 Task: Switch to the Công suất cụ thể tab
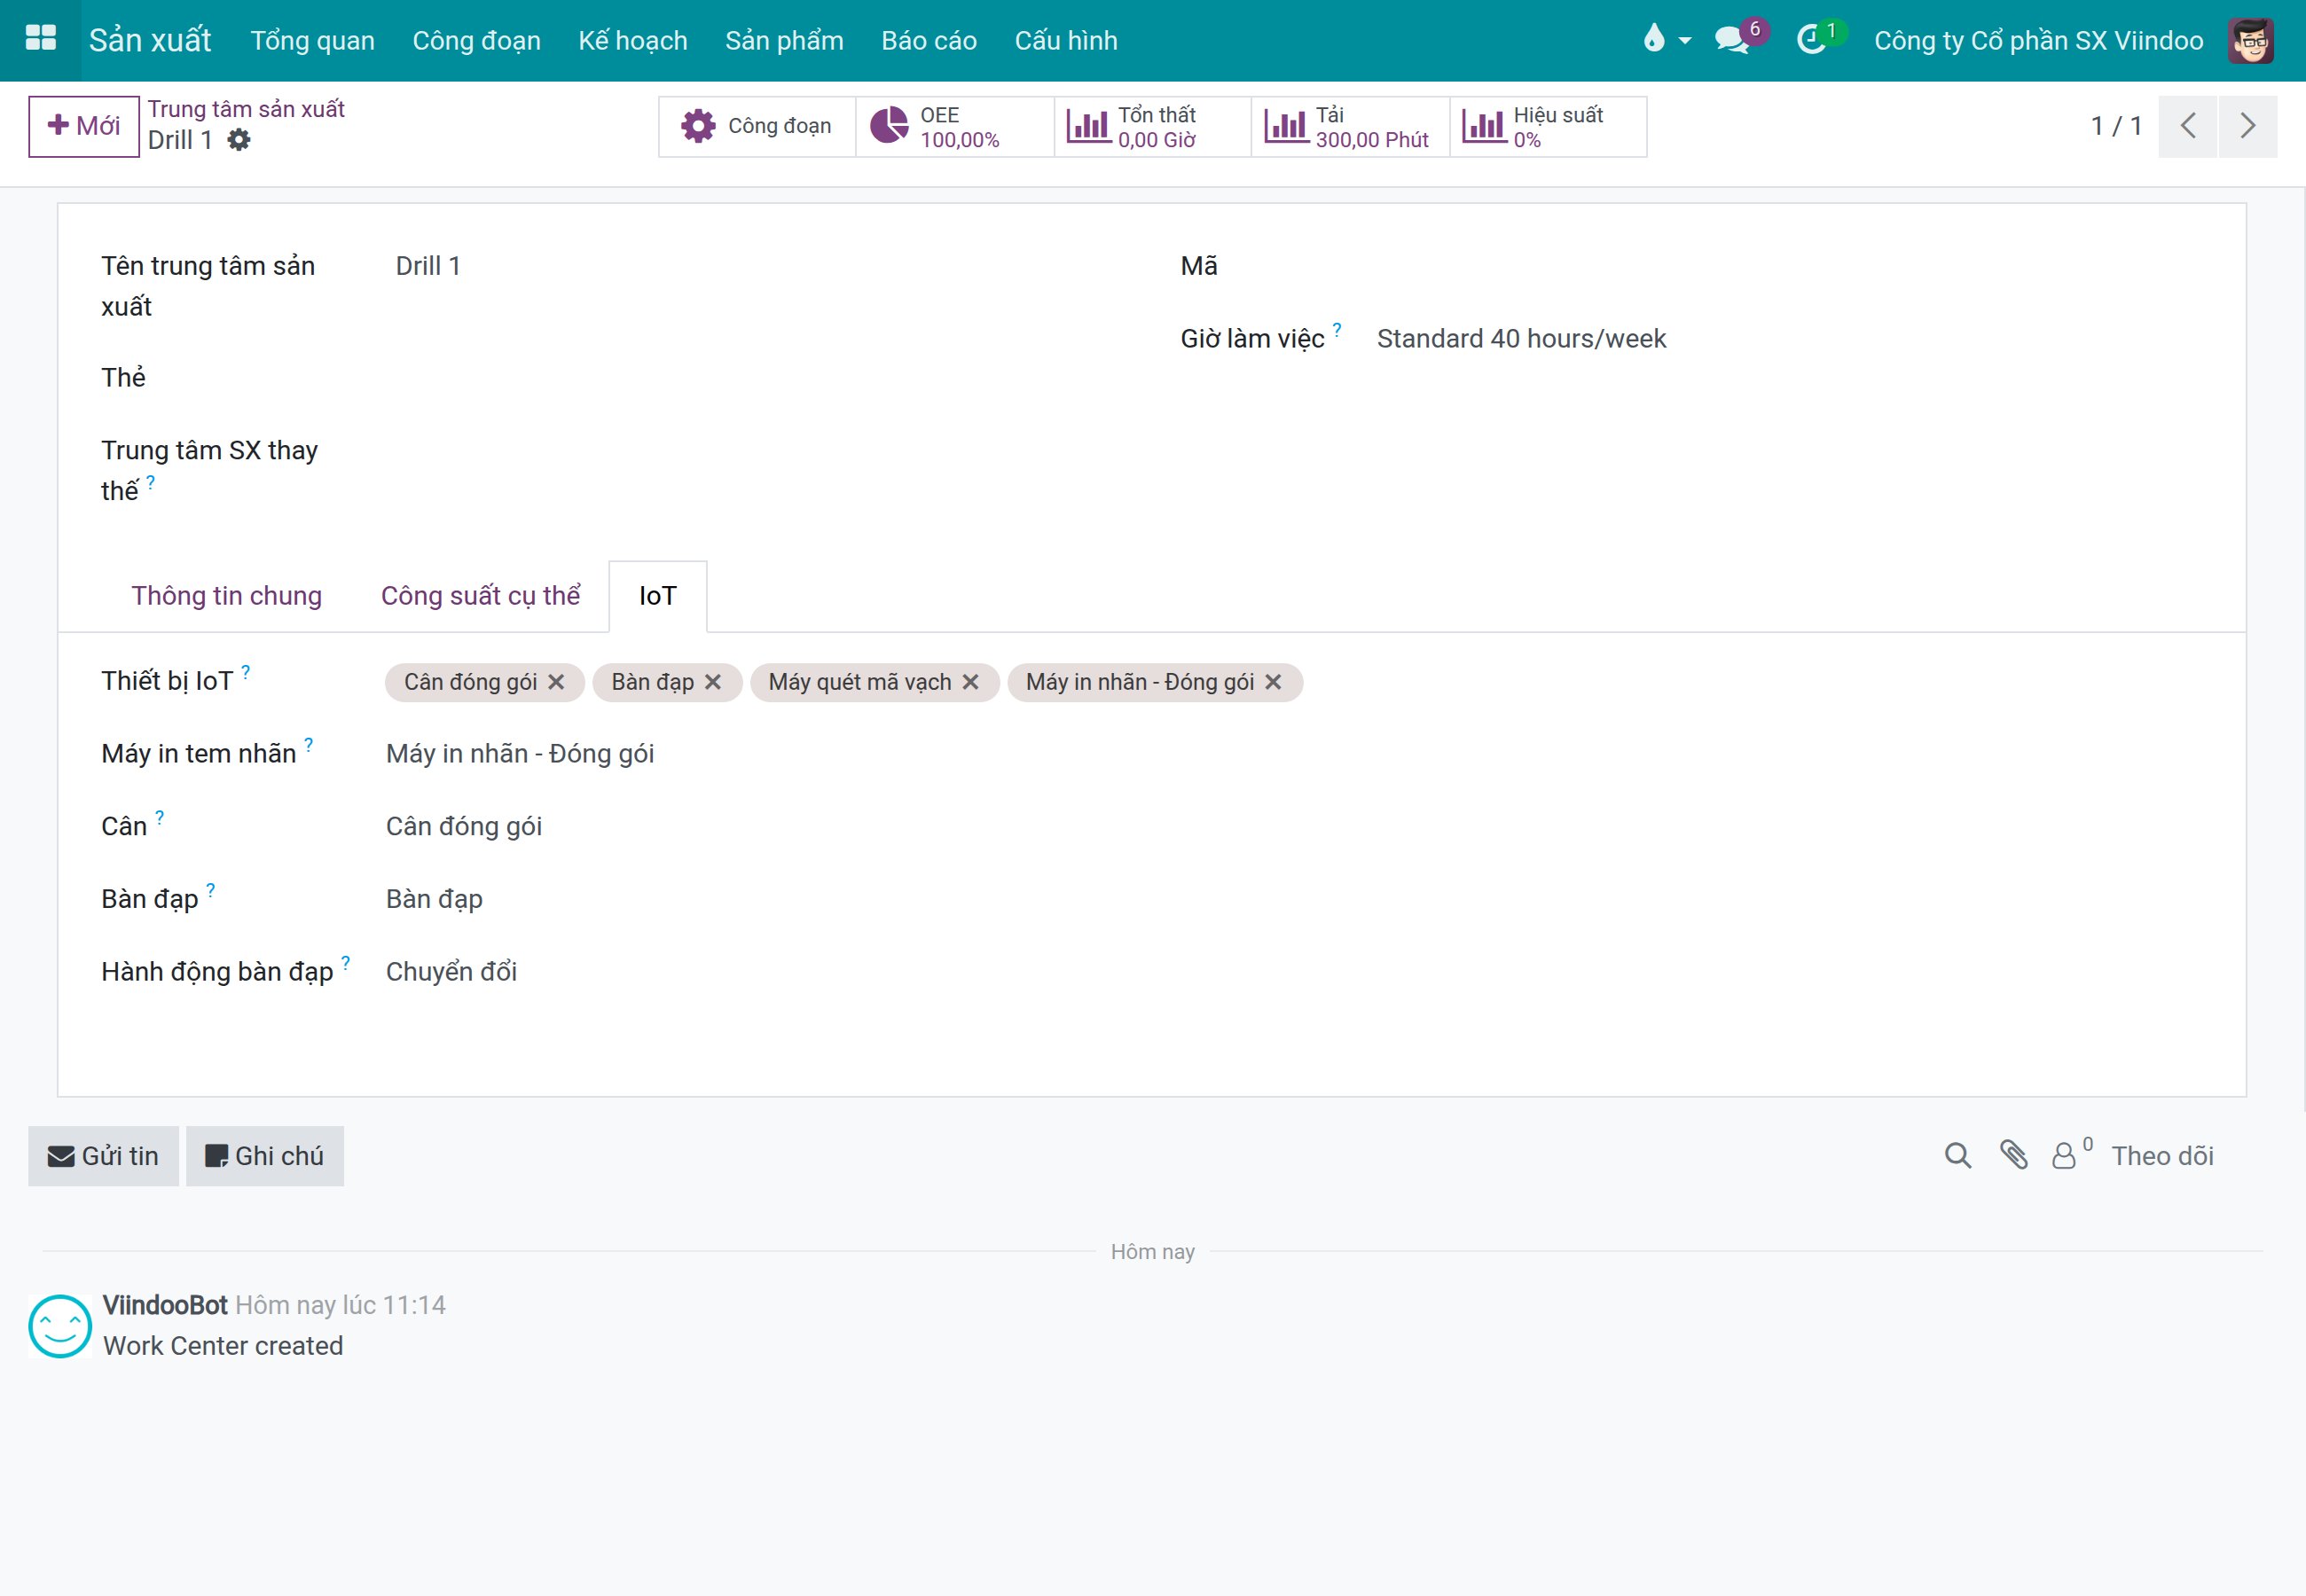point(480,596)
